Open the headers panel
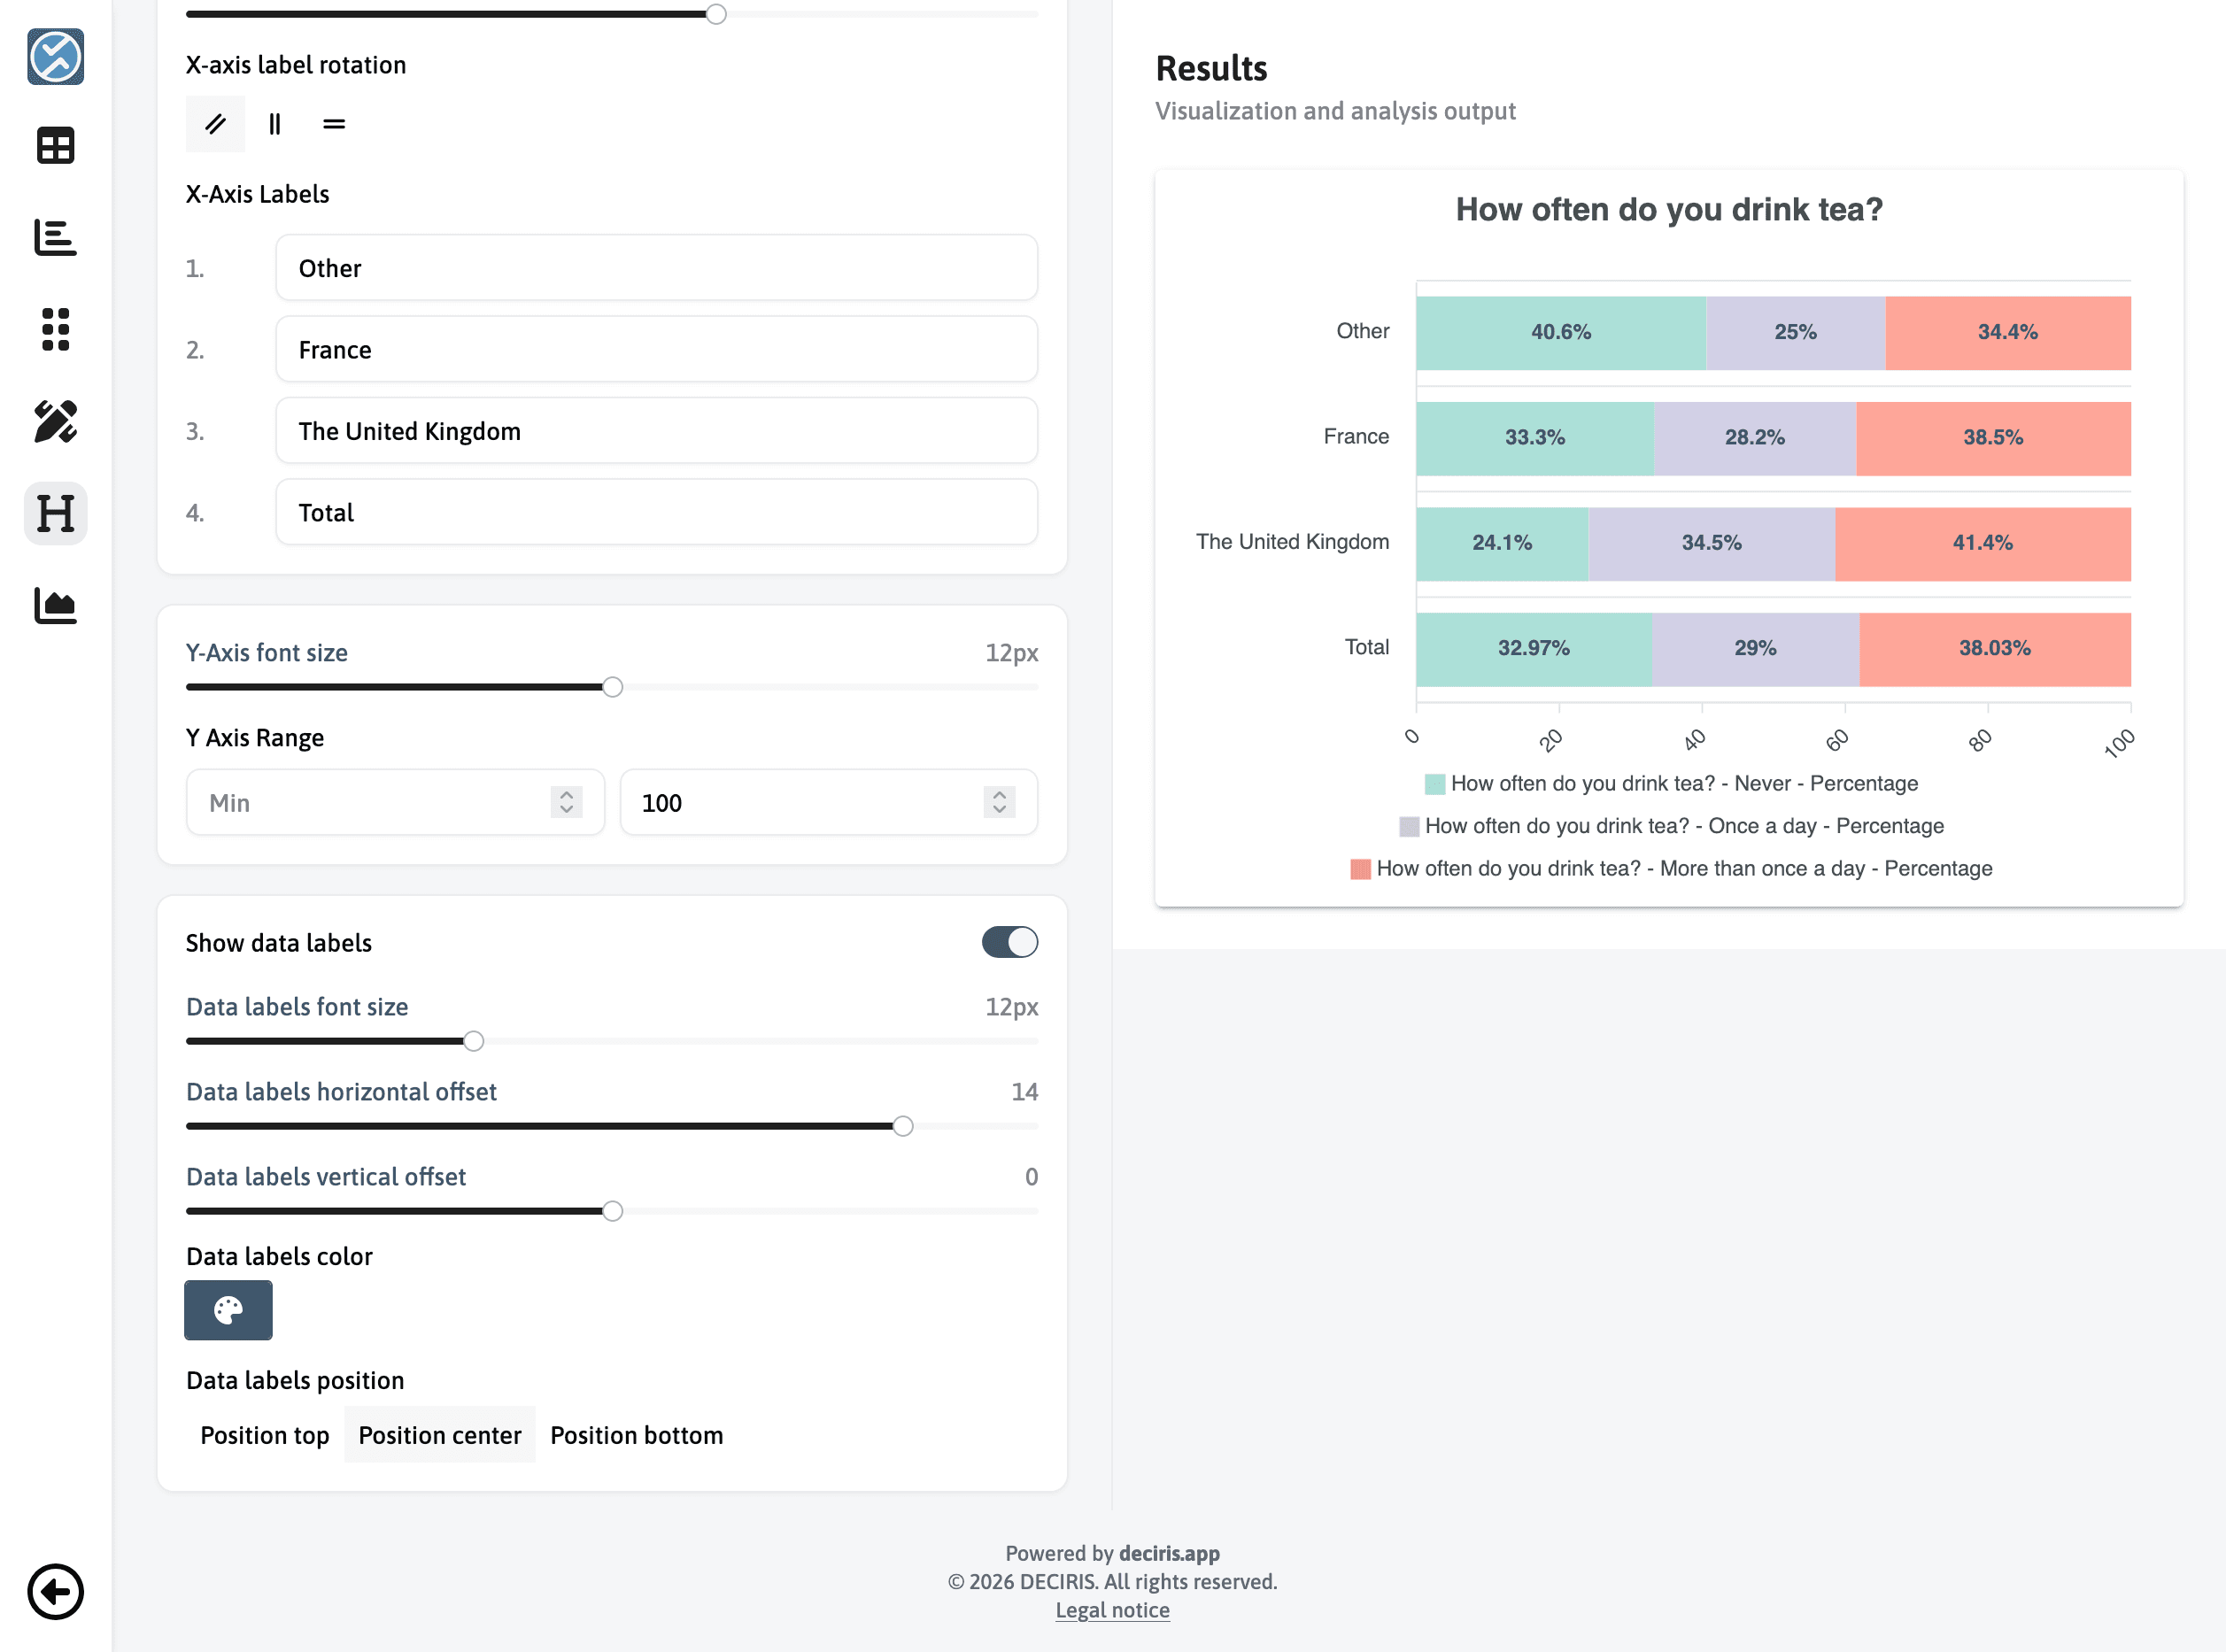 click(55, 513)
